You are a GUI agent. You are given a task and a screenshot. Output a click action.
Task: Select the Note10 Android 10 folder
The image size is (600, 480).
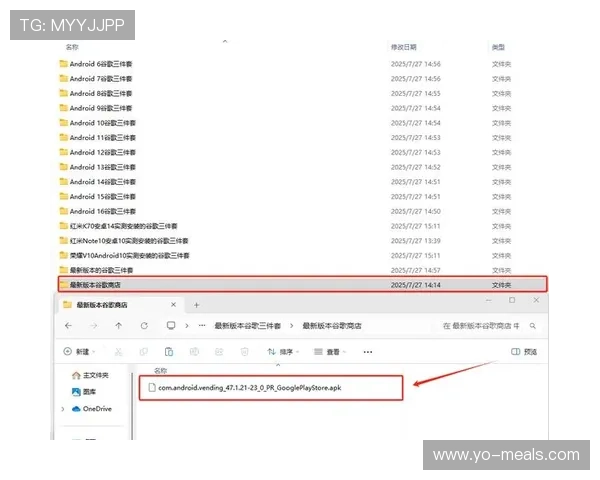coord(124,241)
